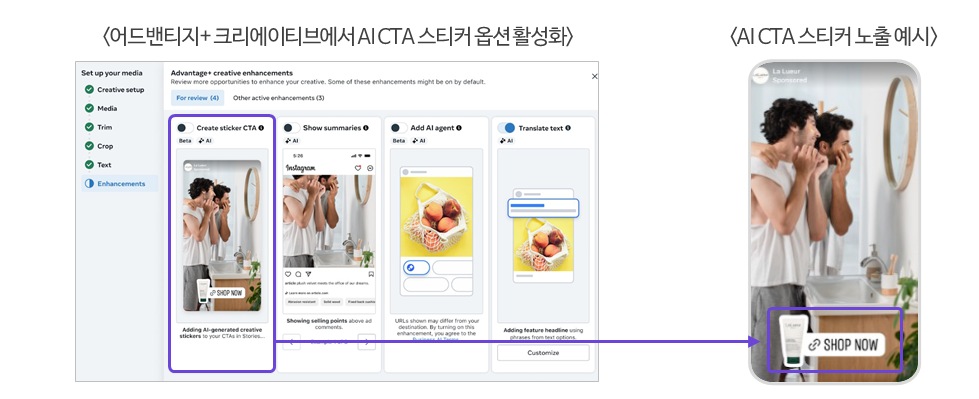Click the Beta tag on Add AI agent
Image resolution: width=979 pixels, height=399 pixels.
(400, 141)
